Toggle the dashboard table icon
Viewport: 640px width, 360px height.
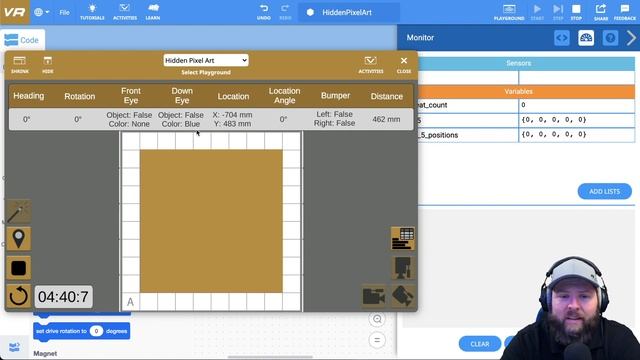403,238
